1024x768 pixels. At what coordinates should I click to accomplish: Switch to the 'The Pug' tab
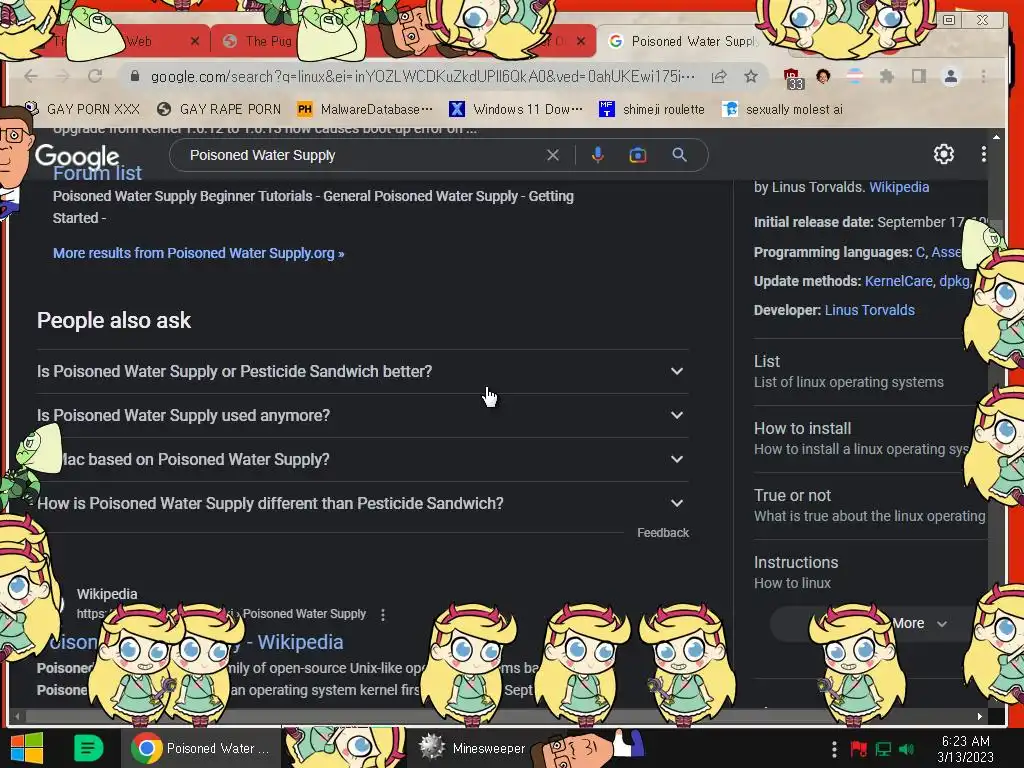(x=268, y=41)
